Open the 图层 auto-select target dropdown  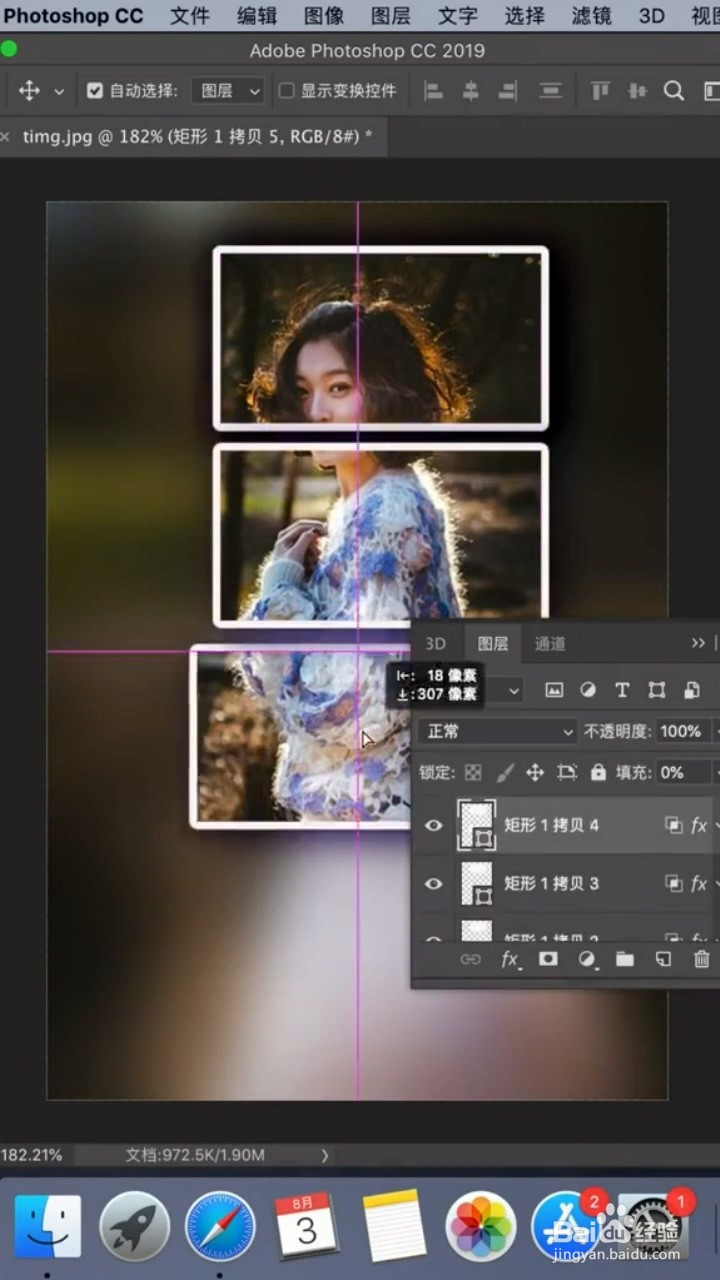[227, 91]
